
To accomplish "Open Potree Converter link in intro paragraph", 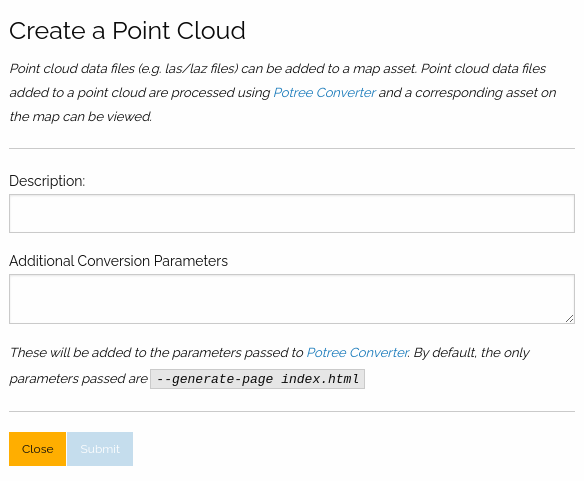I will click(324, 93).
